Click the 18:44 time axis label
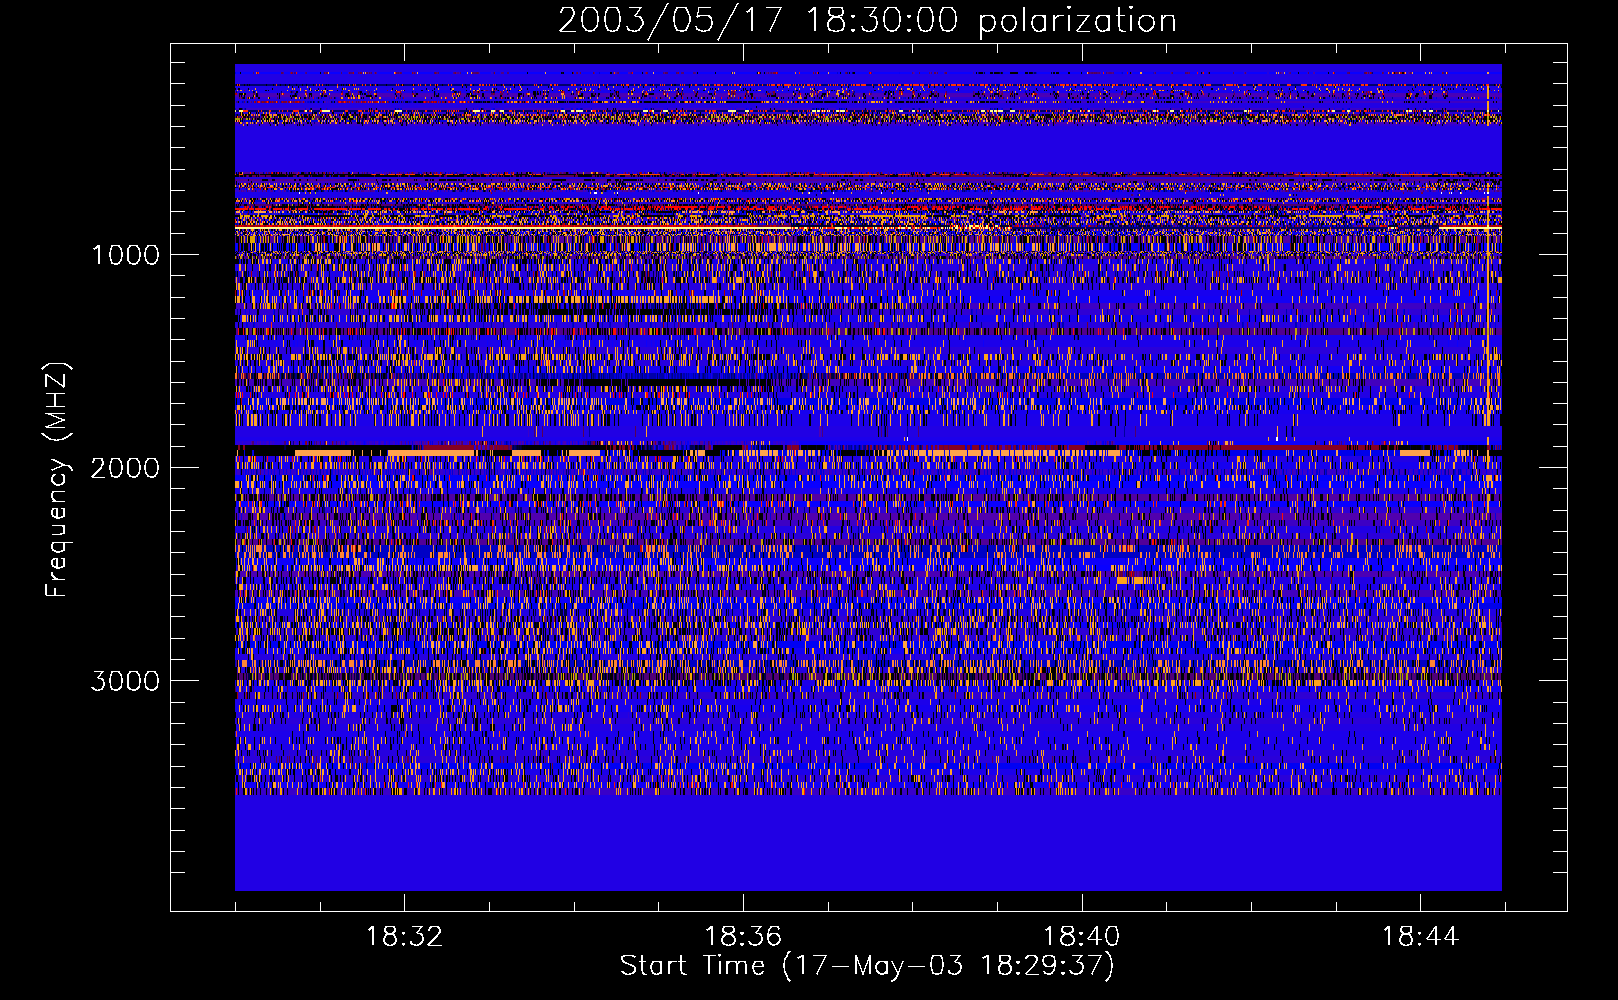 (x=1420, y=937)
